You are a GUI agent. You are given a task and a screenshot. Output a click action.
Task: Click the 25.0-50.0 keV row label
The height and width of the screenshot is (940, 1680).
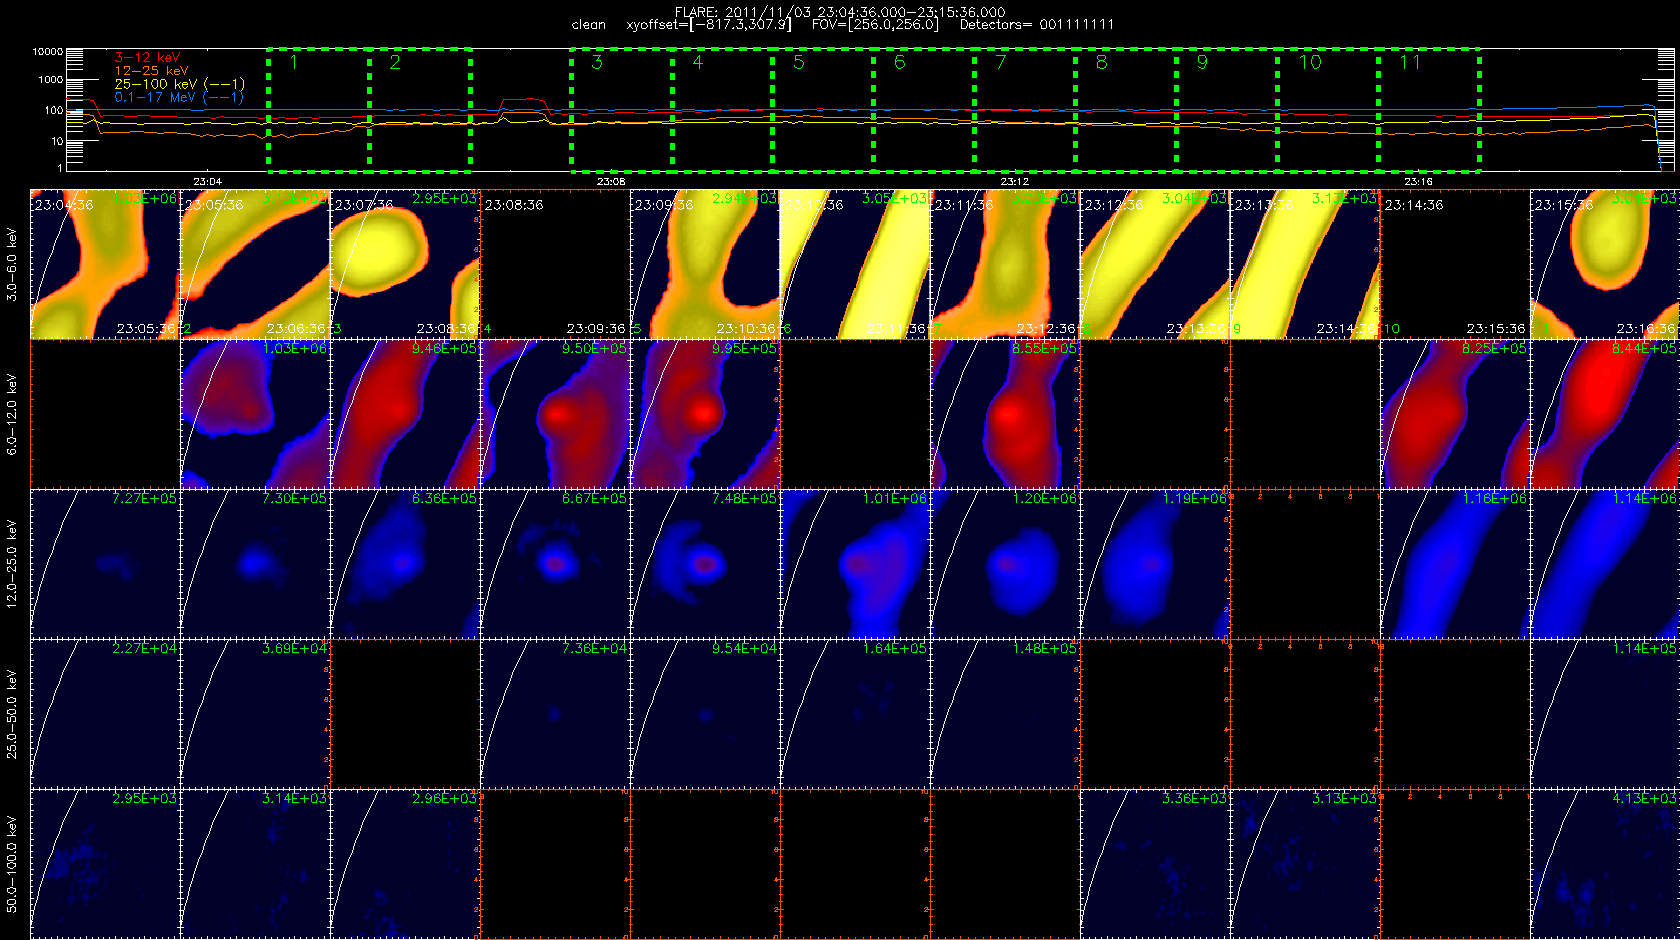(12, 715)
